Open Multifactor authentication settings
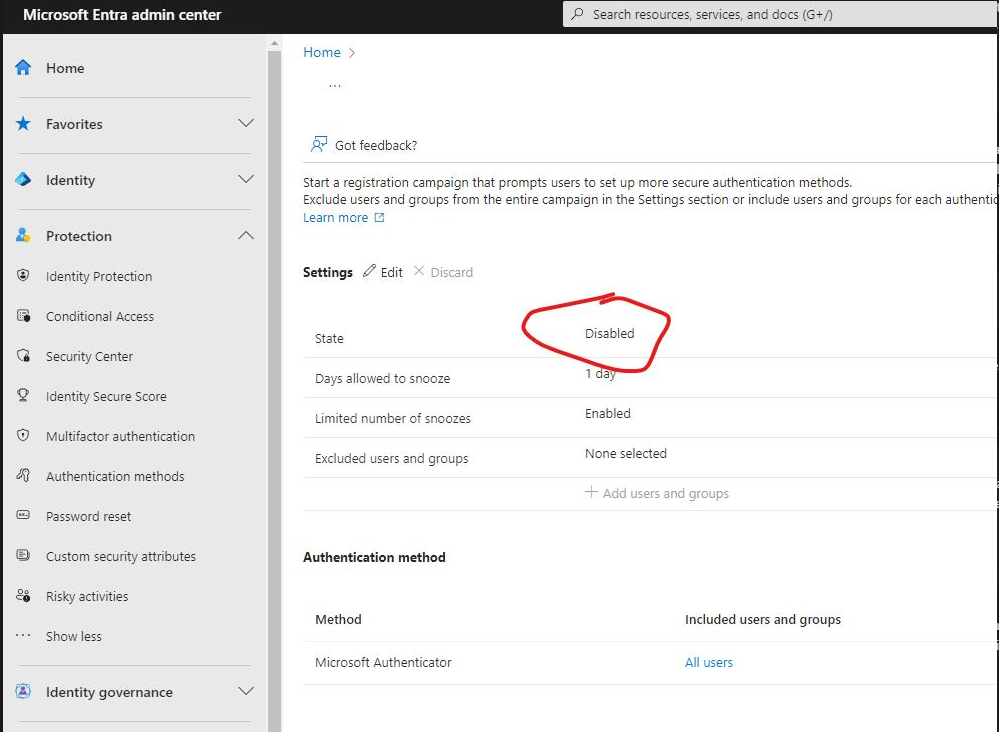 pyautogui.click(x=121, y=436)
